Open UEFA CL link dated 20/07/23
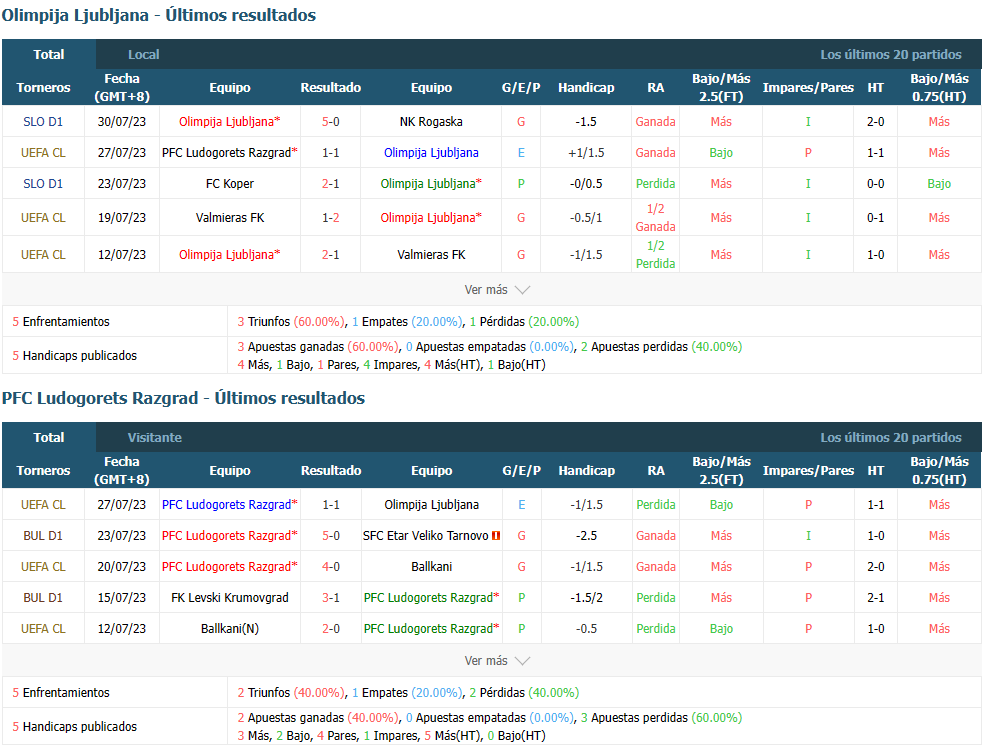The image size is (988, 748). coord(43,567)
